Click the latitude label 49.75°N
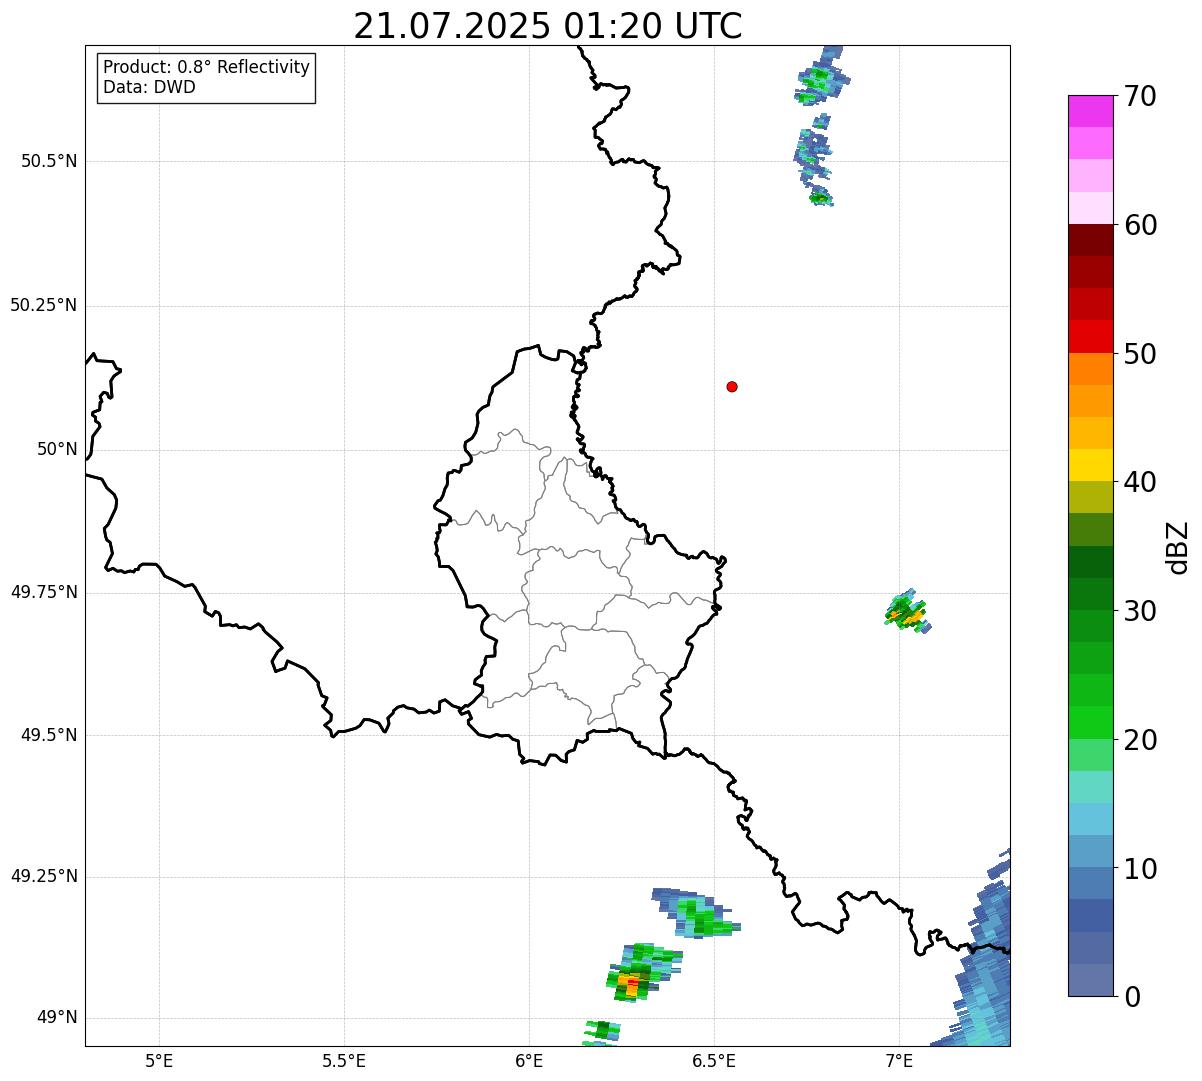The height and width of the screenshot is (1081, 1202). click(44, 592)
